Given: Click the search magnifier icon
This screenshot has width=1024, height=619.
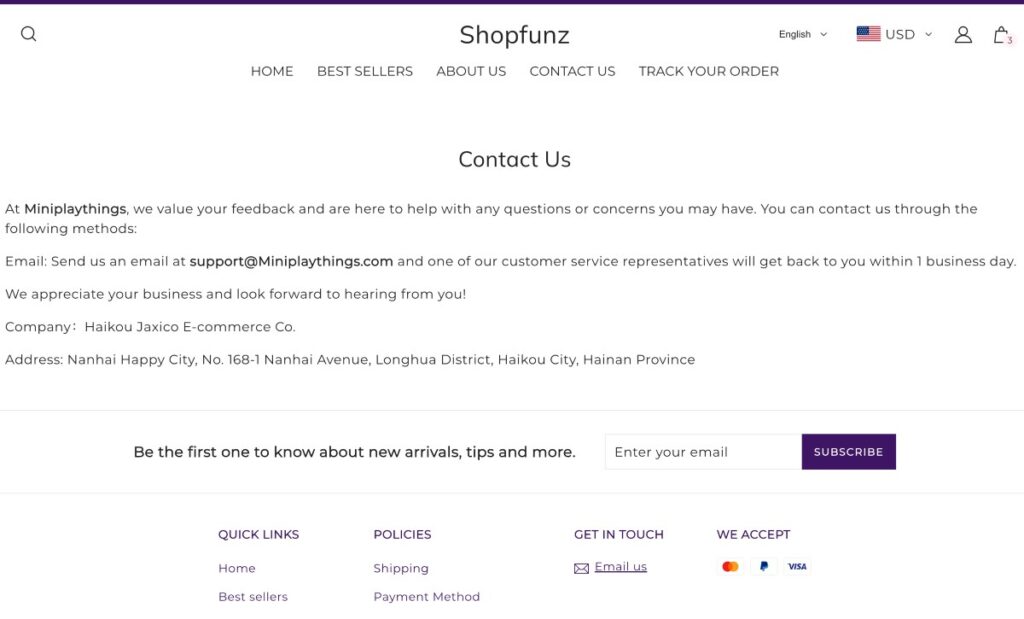Looking at the screenshot, I should point(28,34).
